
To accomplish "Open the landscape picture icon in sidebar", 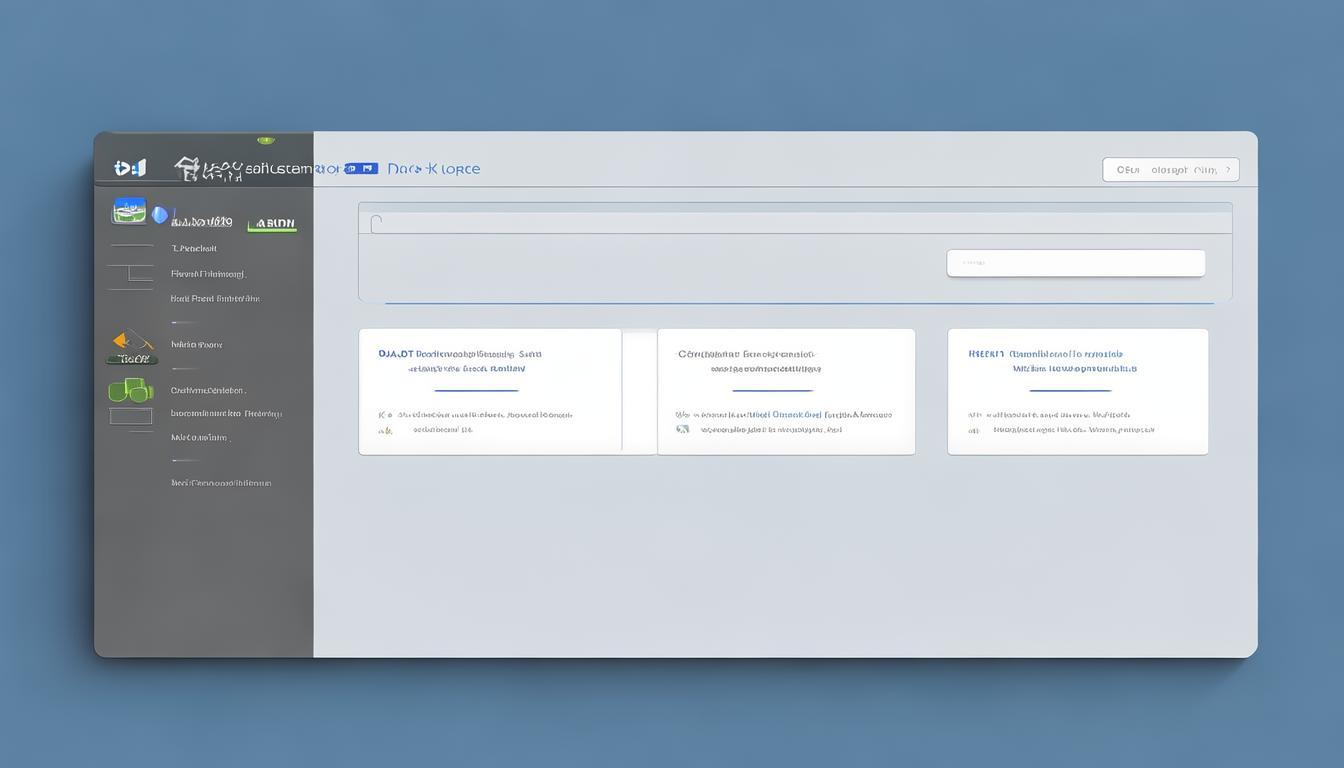I will click(129, 211).
